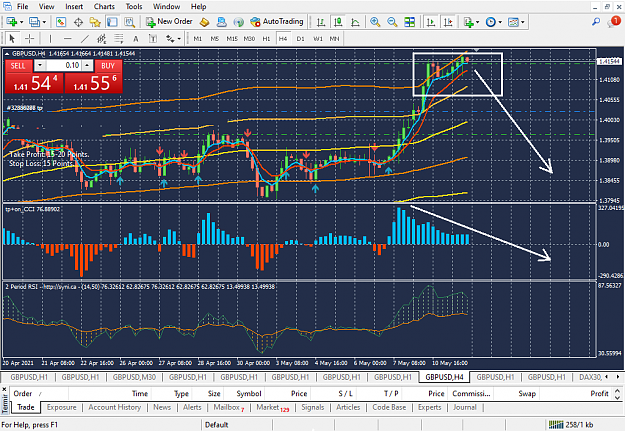Select the cursor arrow tool
Screen dimensions: 625x431
coord(12,38)
